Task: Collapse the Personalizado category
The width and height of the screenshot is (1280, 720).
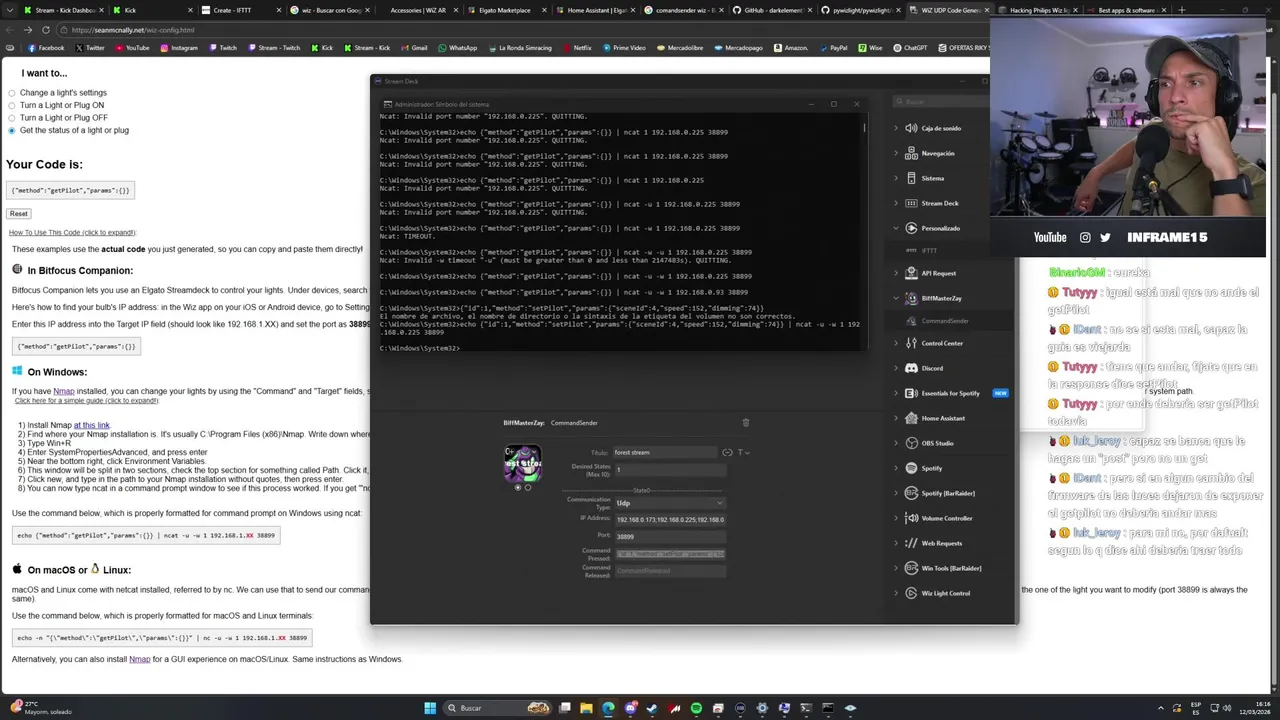Action: (896, 228)
